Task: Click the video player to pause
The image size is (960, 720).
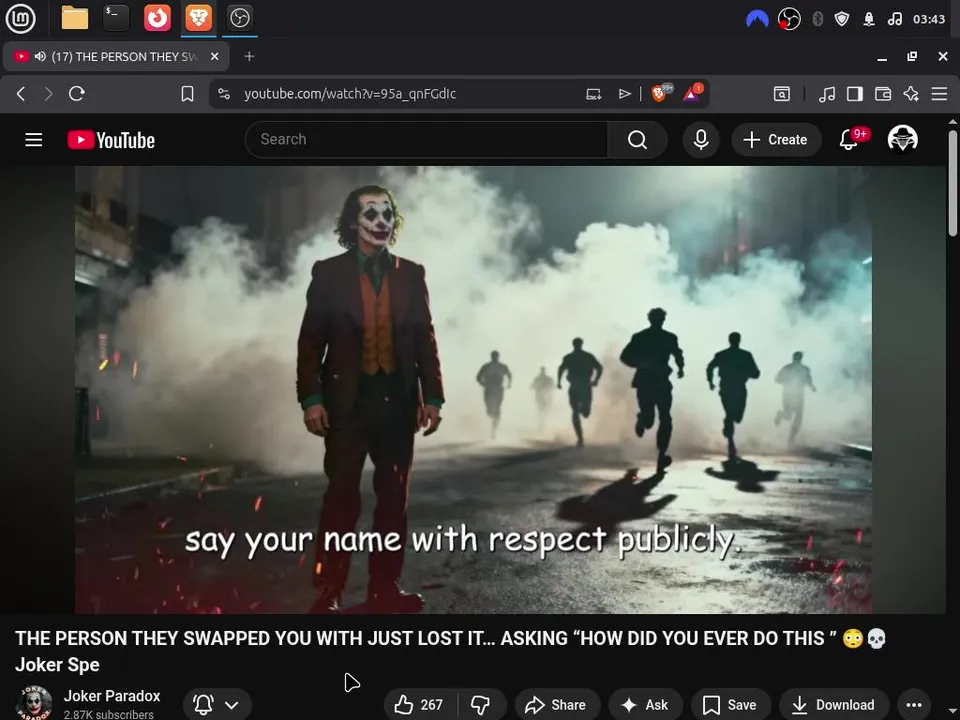Action: (473, 389)
